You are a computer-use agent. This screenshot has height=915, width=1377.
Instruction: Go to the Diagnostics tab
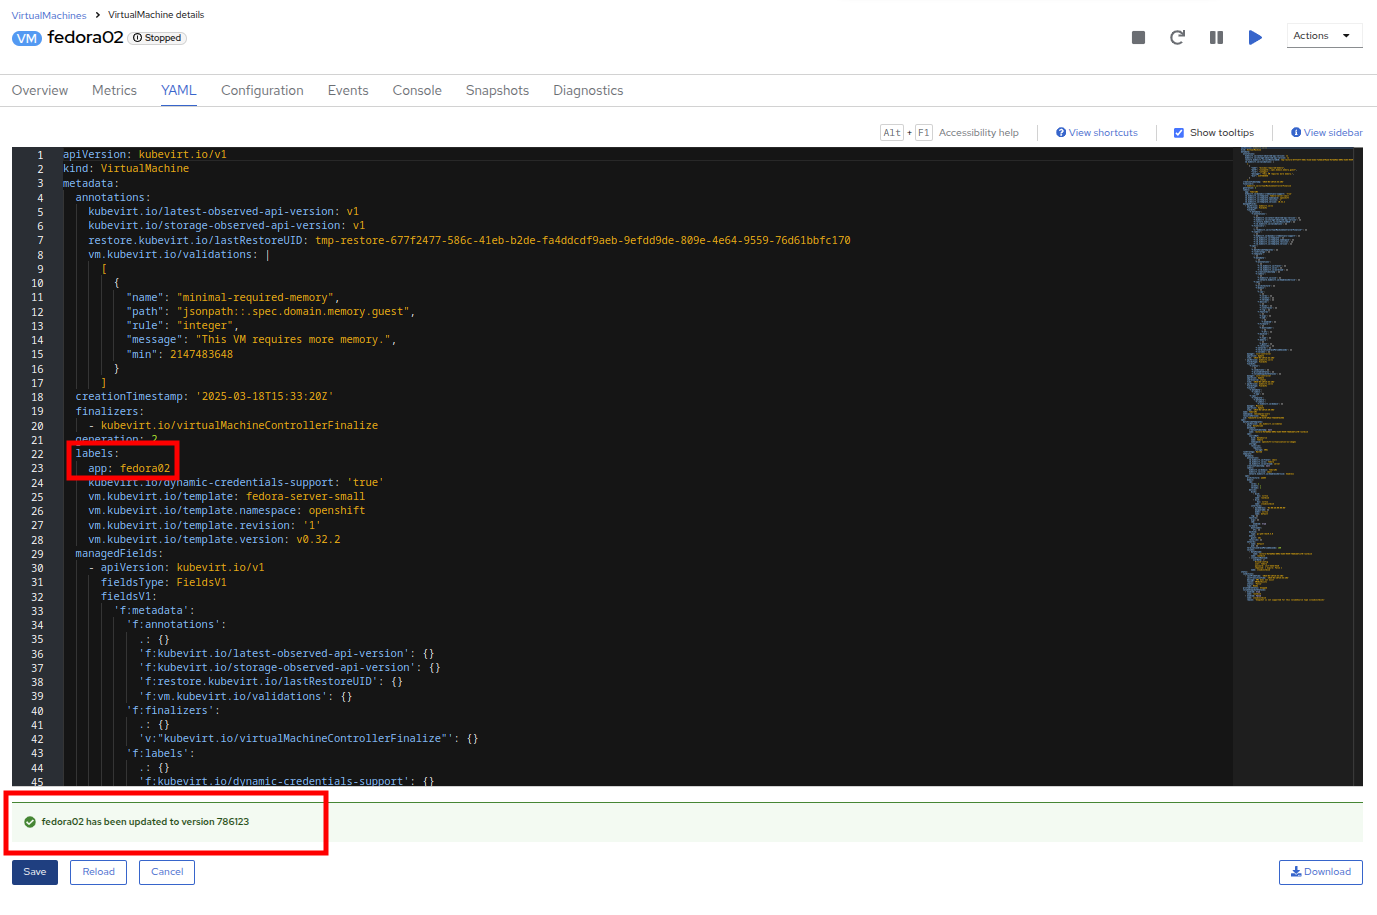[588, 90]
